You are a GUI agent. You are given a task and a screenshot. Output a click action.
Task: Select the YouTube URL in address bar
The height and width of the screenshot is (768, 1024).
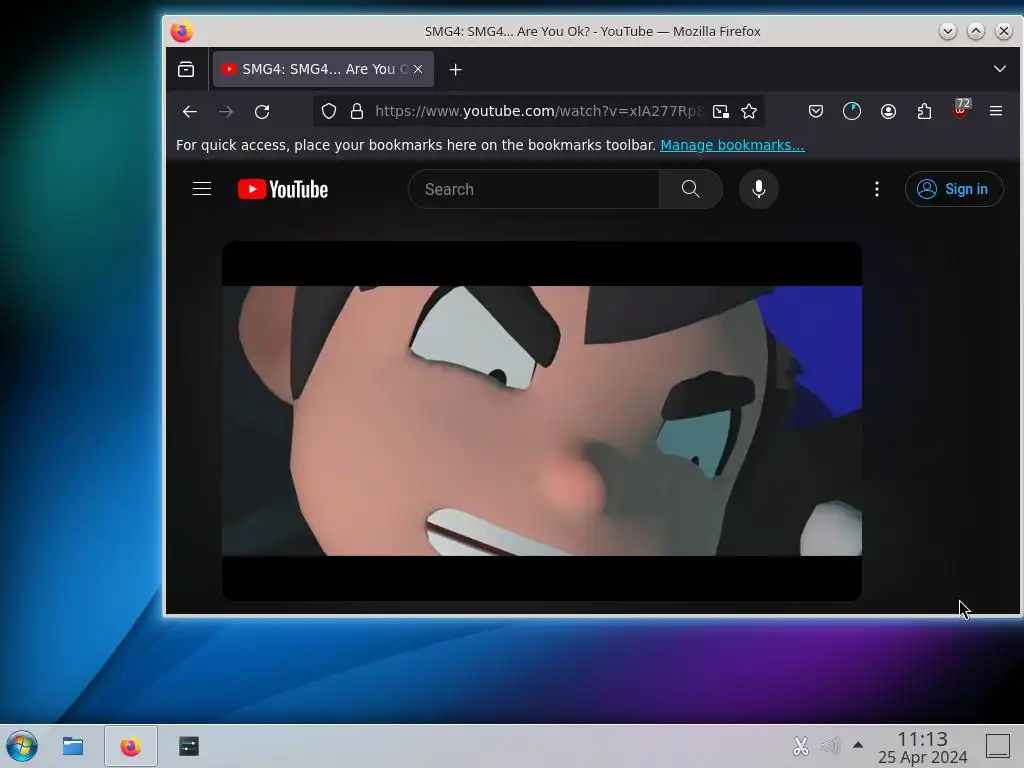(538, 112)
